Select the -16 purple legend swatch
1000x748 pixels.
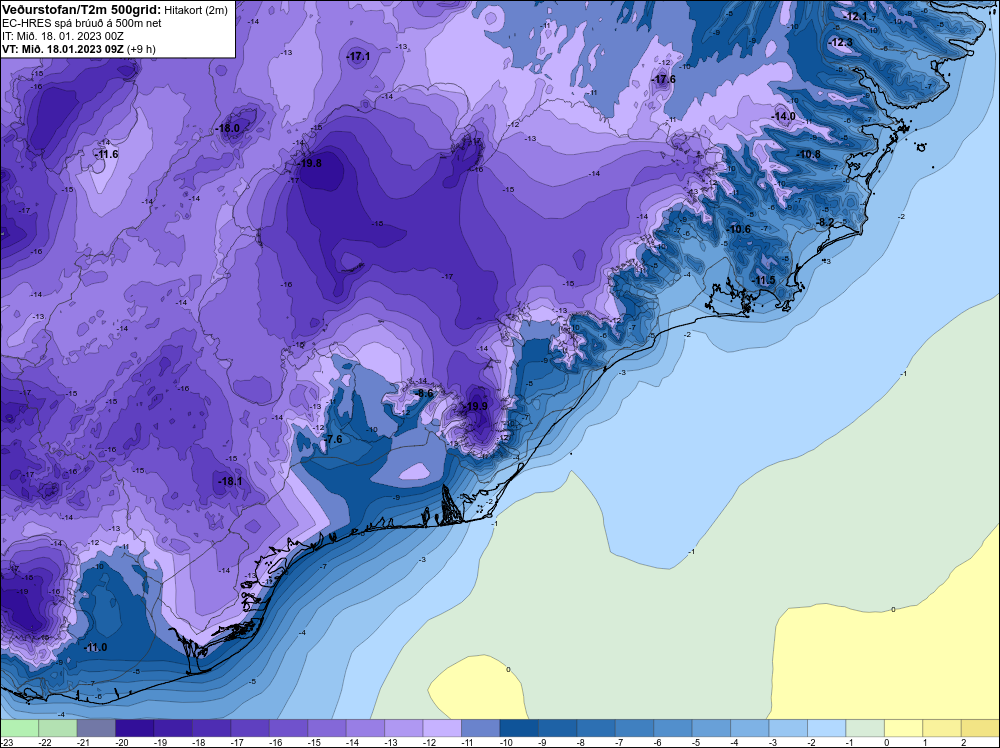coord(288,728)
